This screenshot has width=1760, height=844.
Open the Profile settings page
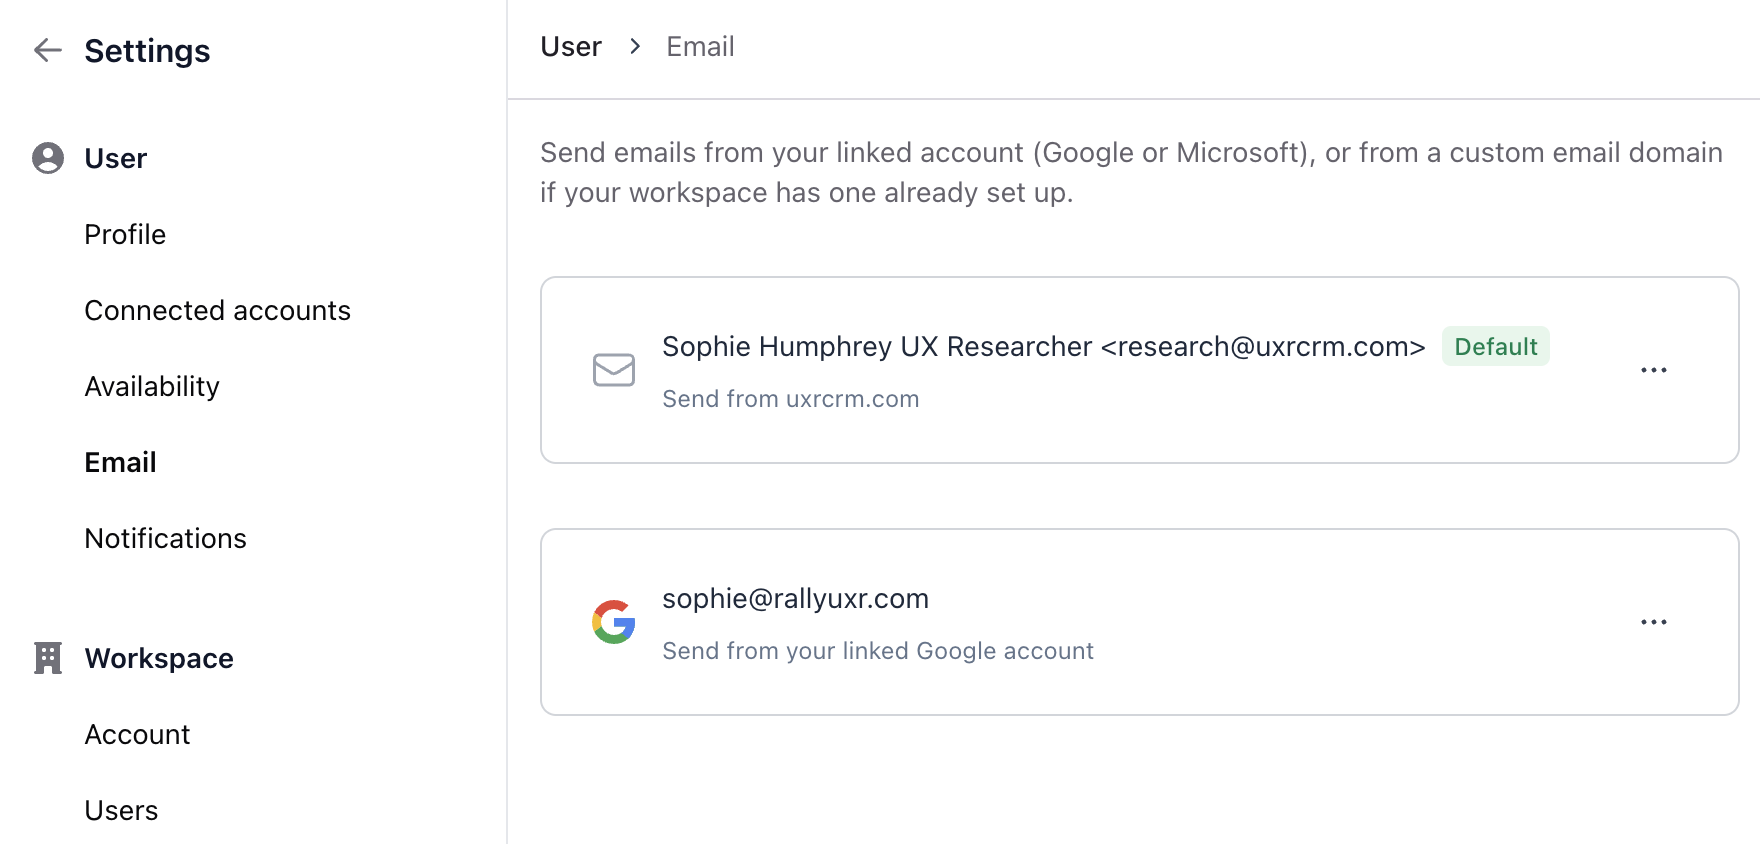125,234
